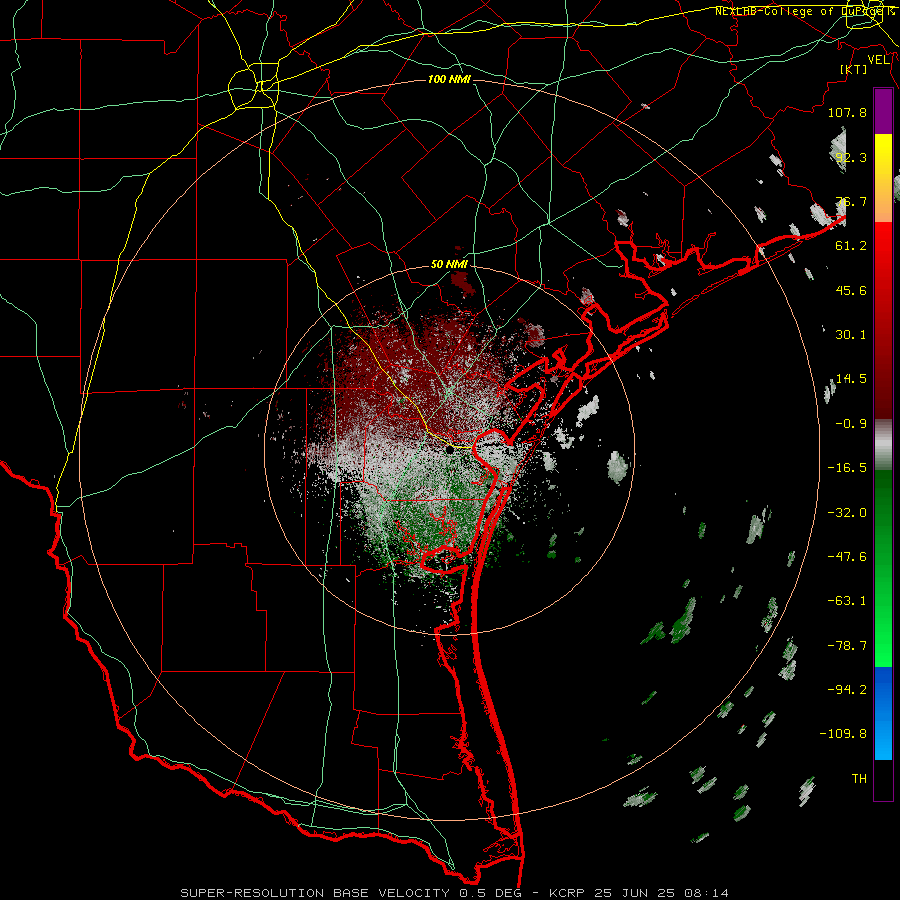Click the -78.7 velocity scale value

click(x=847, y=646)
